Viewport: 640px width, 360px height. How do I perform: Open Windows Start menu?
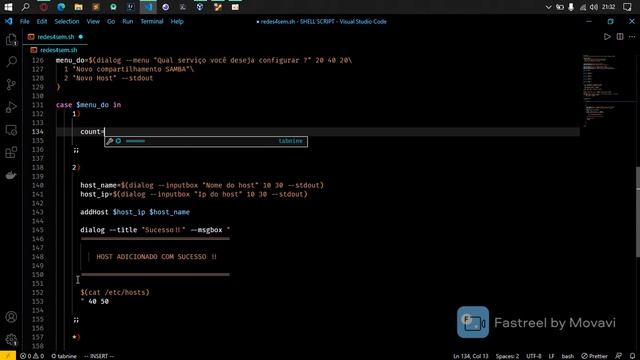pyautogui.click(x=8, y=7)
